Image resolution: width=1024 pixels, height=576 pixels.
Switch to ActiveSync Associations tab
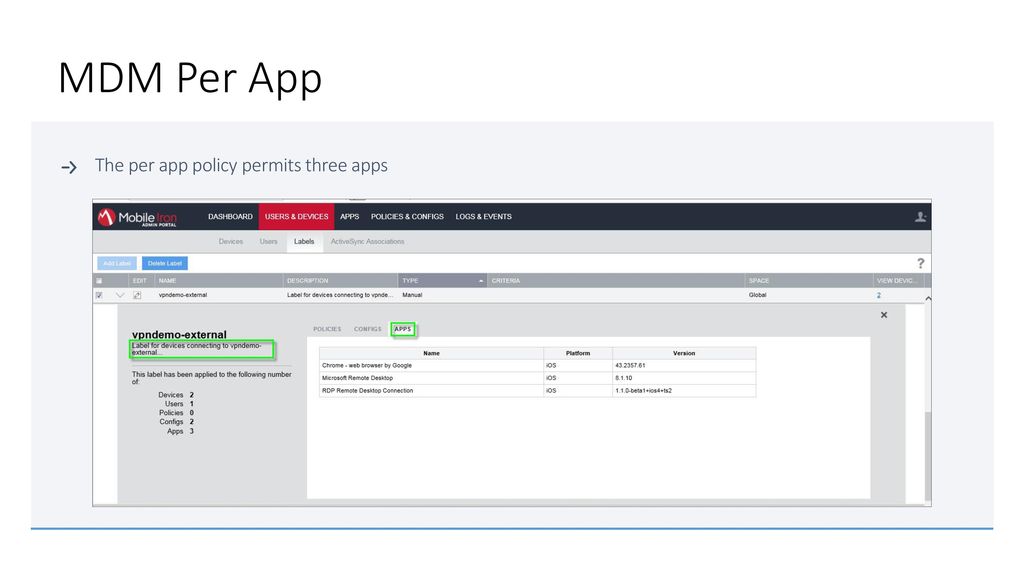tap(367, 242)
